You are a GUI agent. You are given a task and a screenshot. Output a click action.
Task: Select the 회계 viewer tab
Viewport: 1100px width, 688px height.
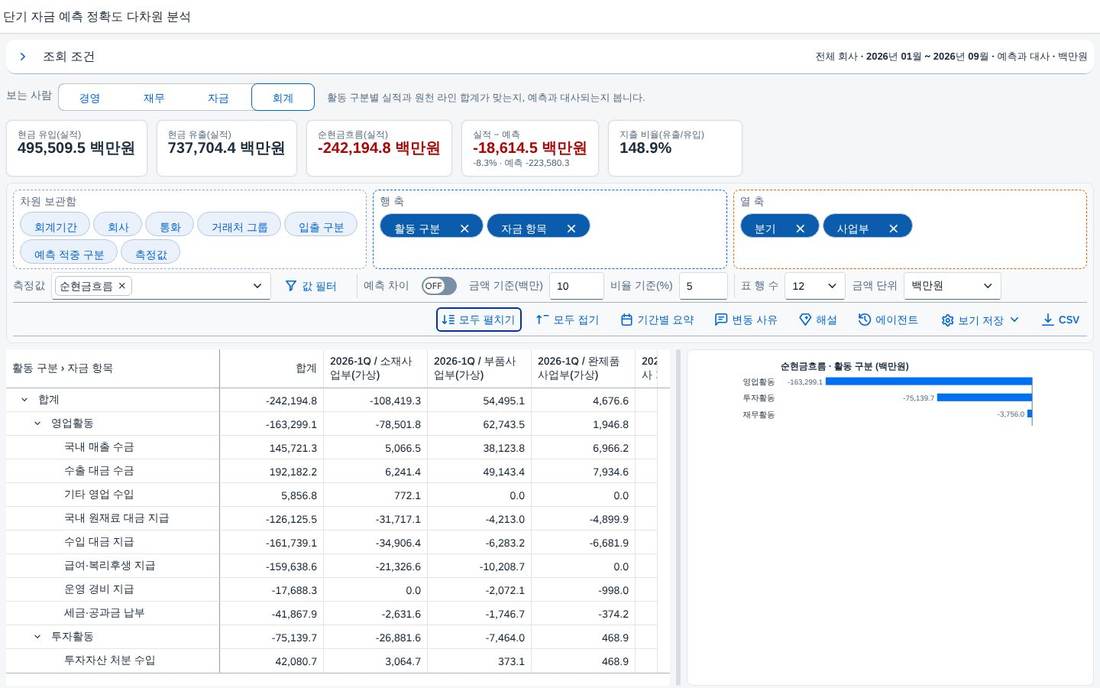tap(283, 98)
